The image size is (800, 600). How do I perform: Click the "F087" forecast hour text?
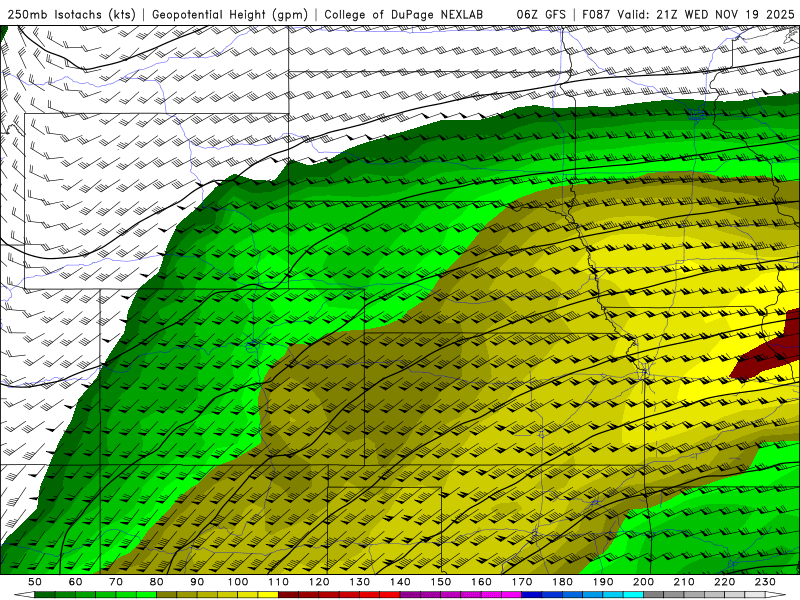point(596,15)
